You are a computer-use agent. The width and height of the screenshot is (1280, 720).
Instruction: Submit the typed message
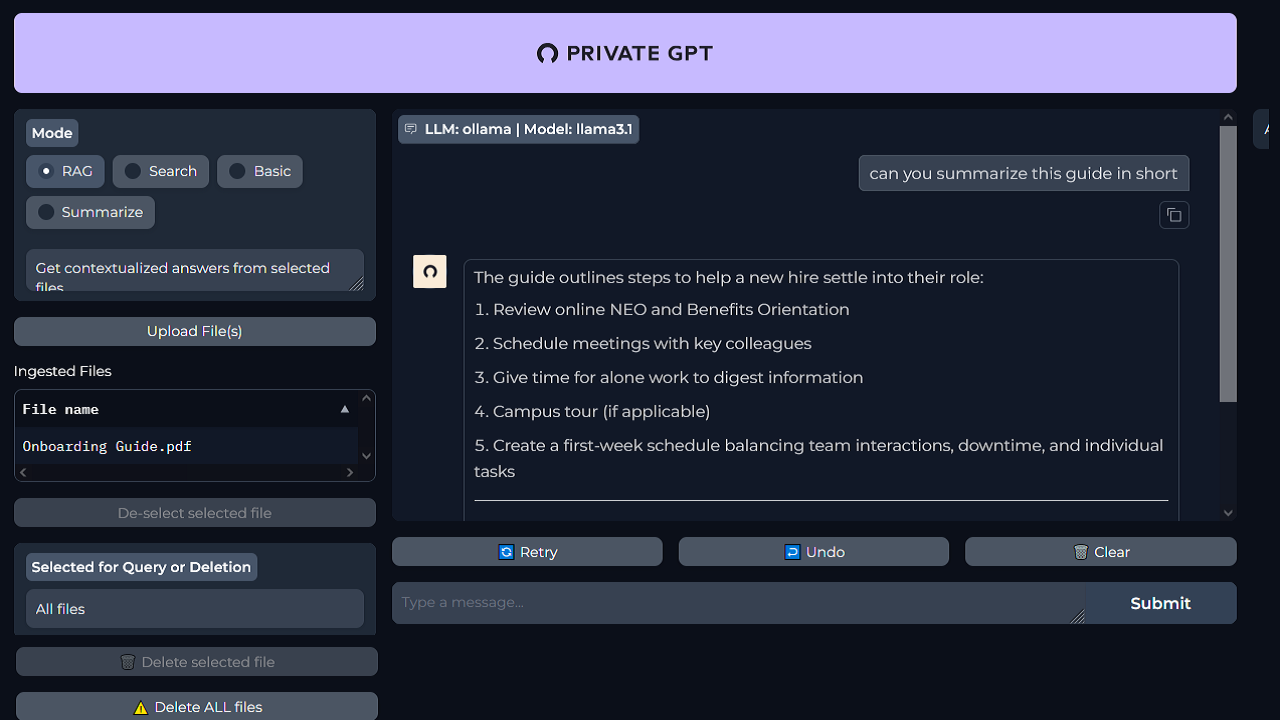point(1160,603)
